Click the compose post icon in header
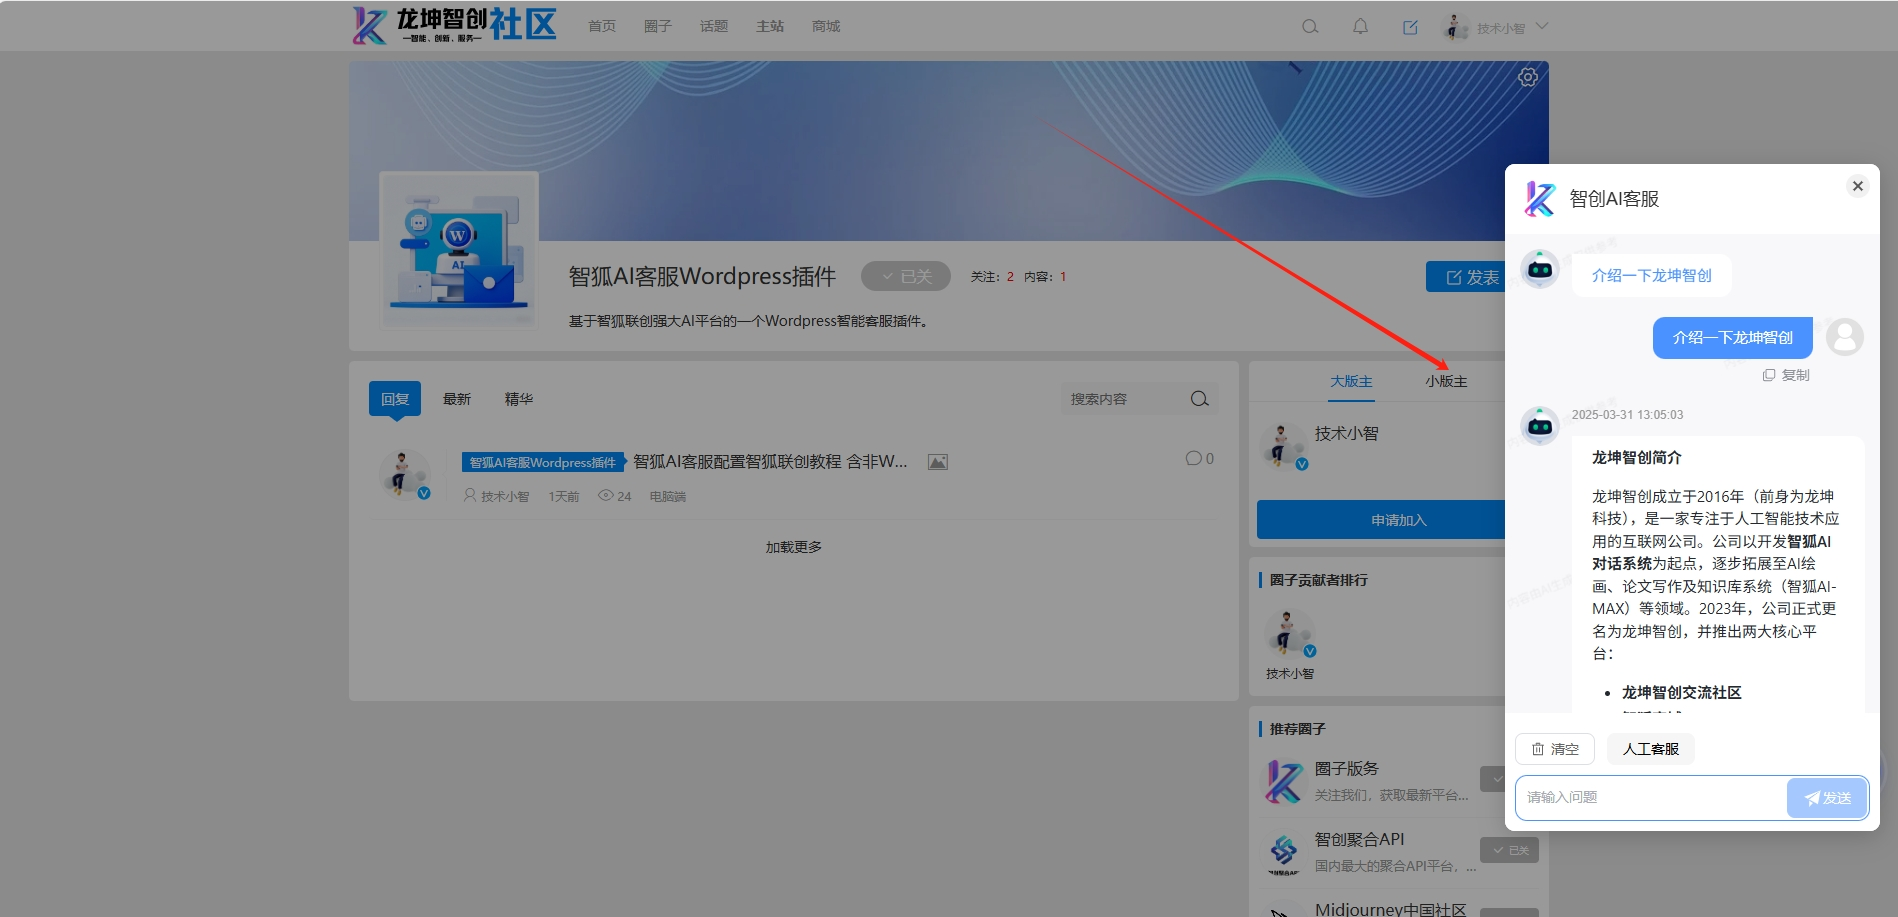Viewport: 1898px width, 917px height. click(1410, 27)
